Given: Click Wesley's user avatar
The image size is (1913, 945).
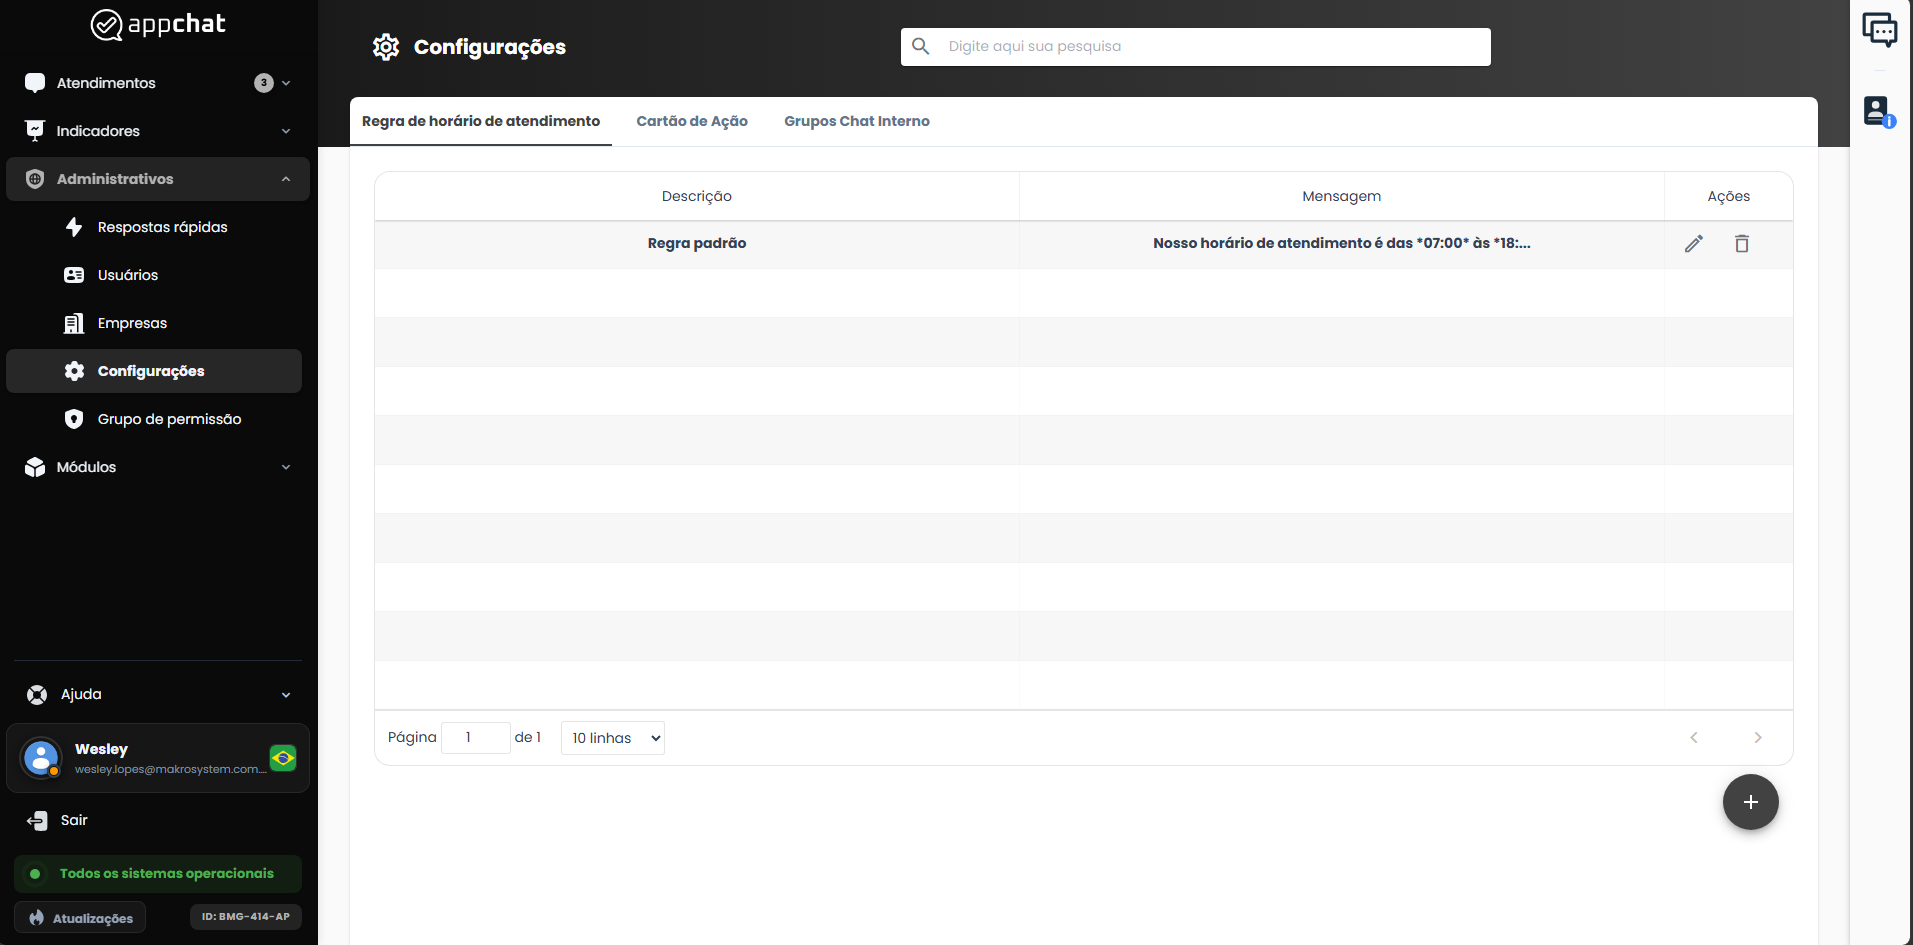Looking at the screenshot, I should 41,758.
